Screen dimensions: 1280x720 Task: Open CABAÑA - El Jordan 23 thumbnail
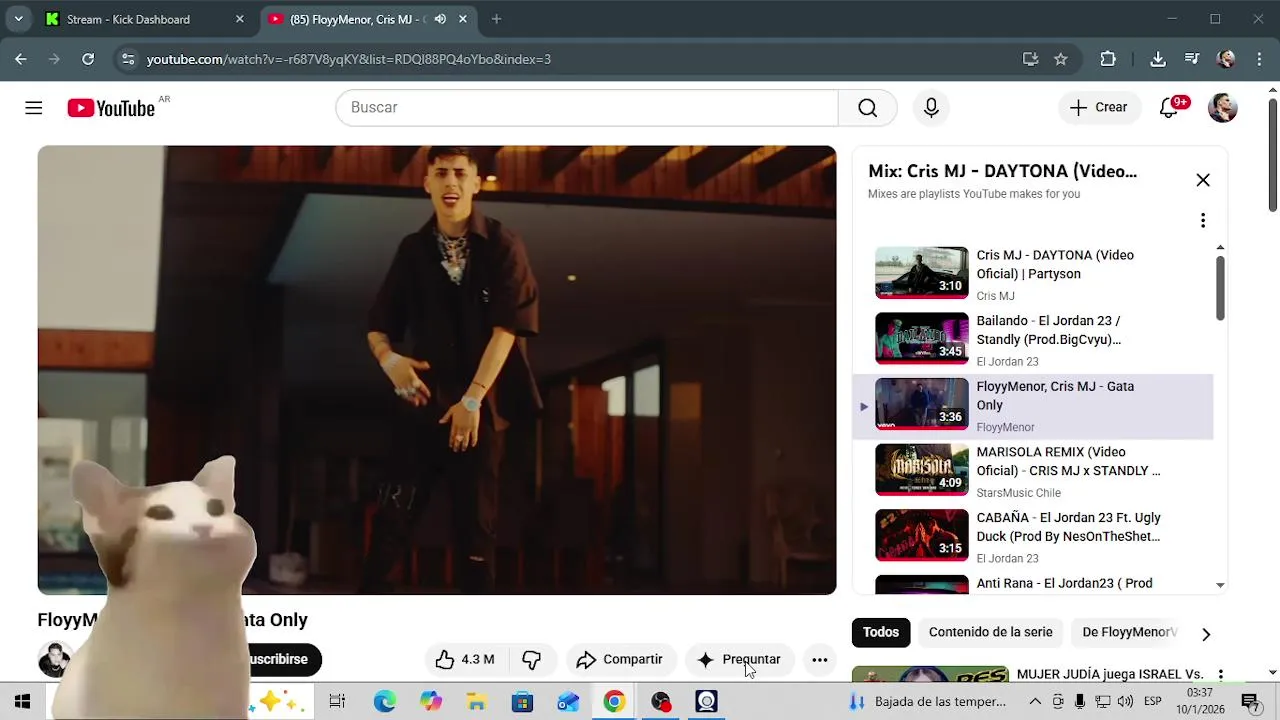(x=922, y=535)
